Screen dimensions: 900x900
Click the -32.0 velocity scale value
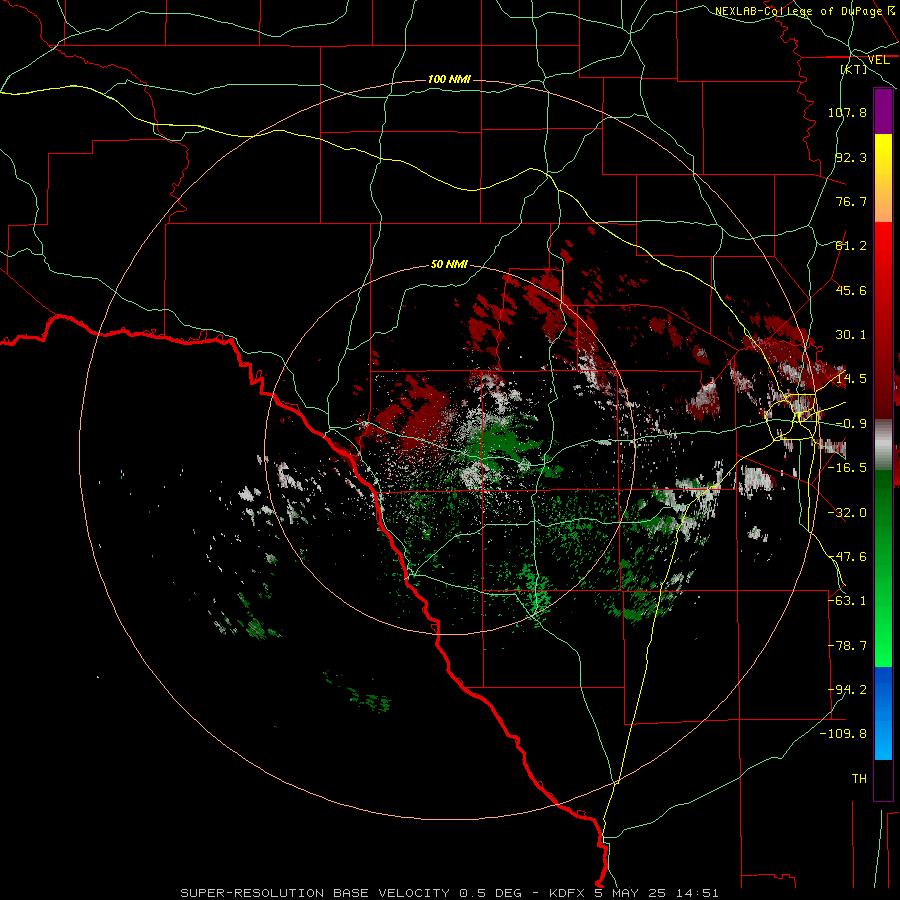(847, 513)
